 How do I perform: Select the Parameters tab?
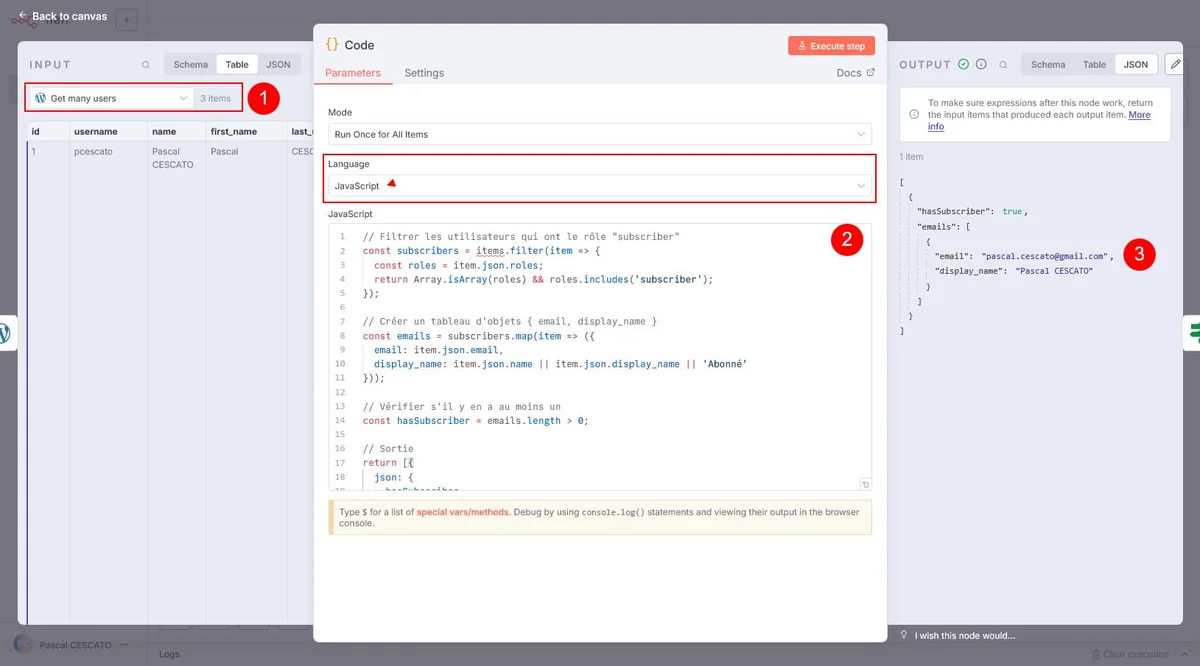(x=353, y=73)
